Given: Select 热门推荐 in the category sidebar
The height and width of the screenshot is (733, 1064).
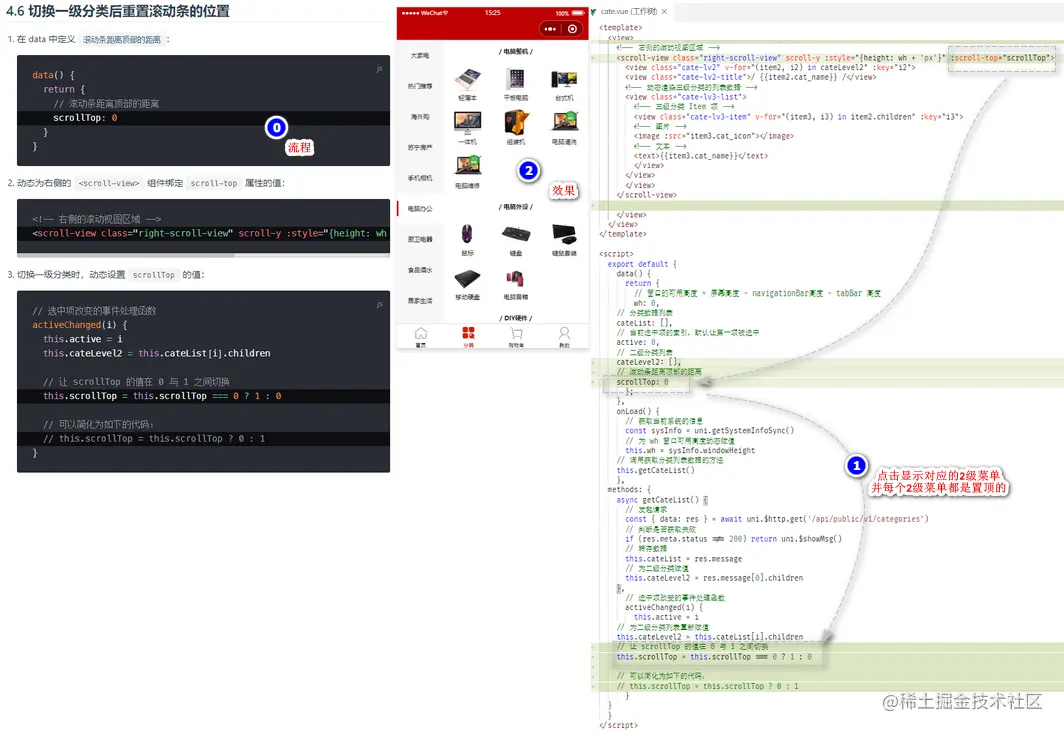Looking at the screenshot, I should (420, 86).
